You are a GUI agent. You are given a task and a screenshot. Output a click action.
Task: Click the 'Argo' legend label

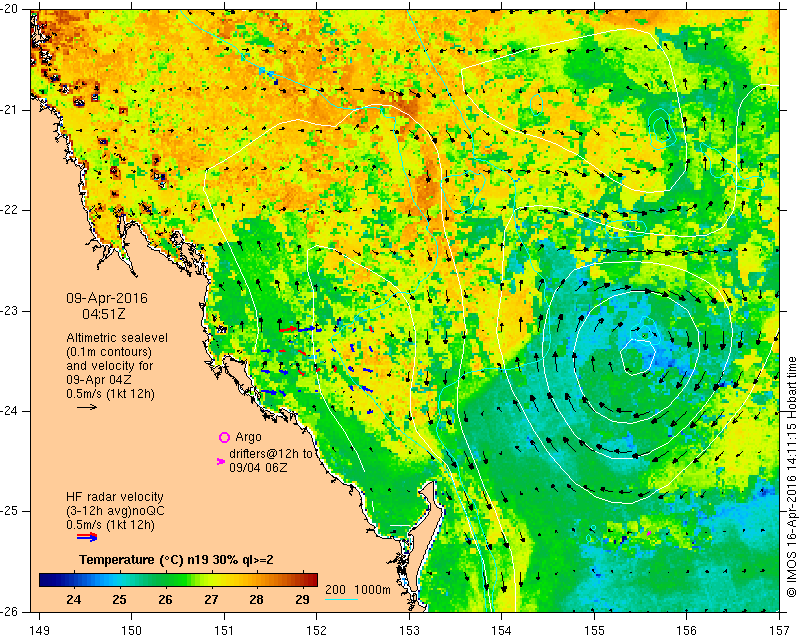click(x=248, y=437)
